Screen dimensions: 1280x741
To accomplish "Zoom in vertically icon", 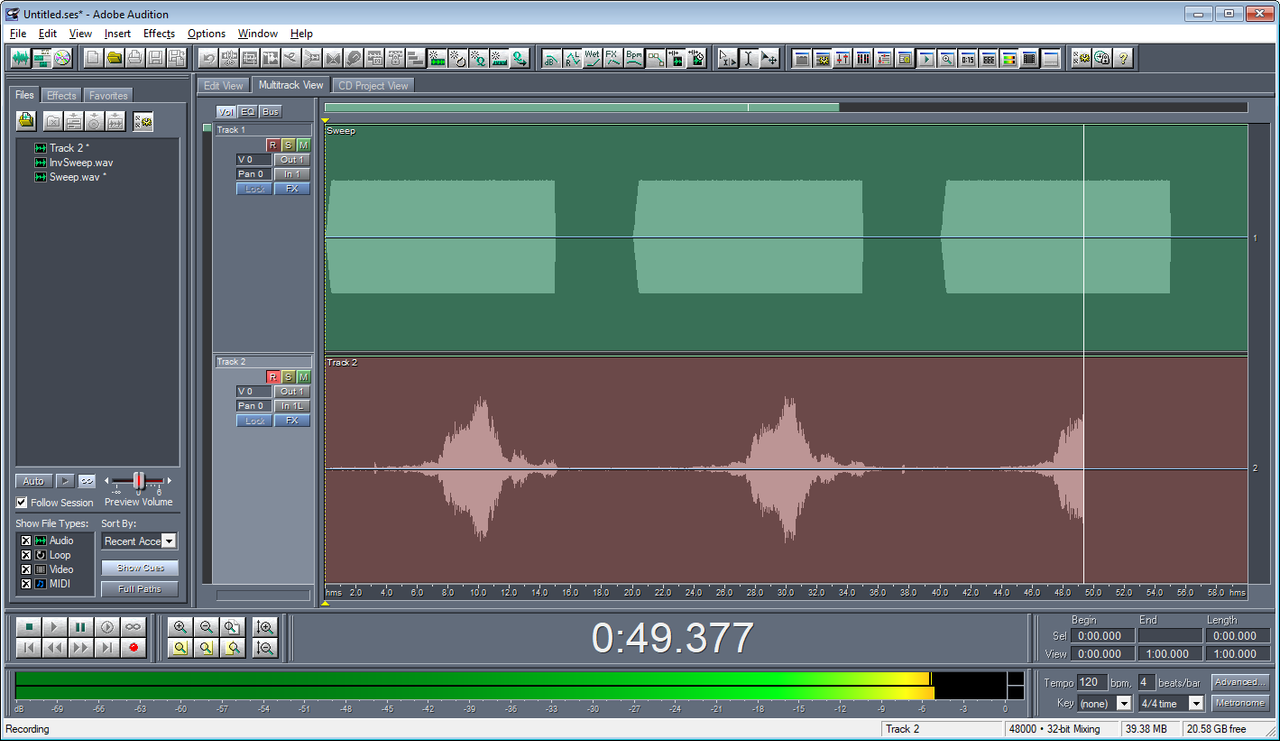I will (x=265, y=627).
